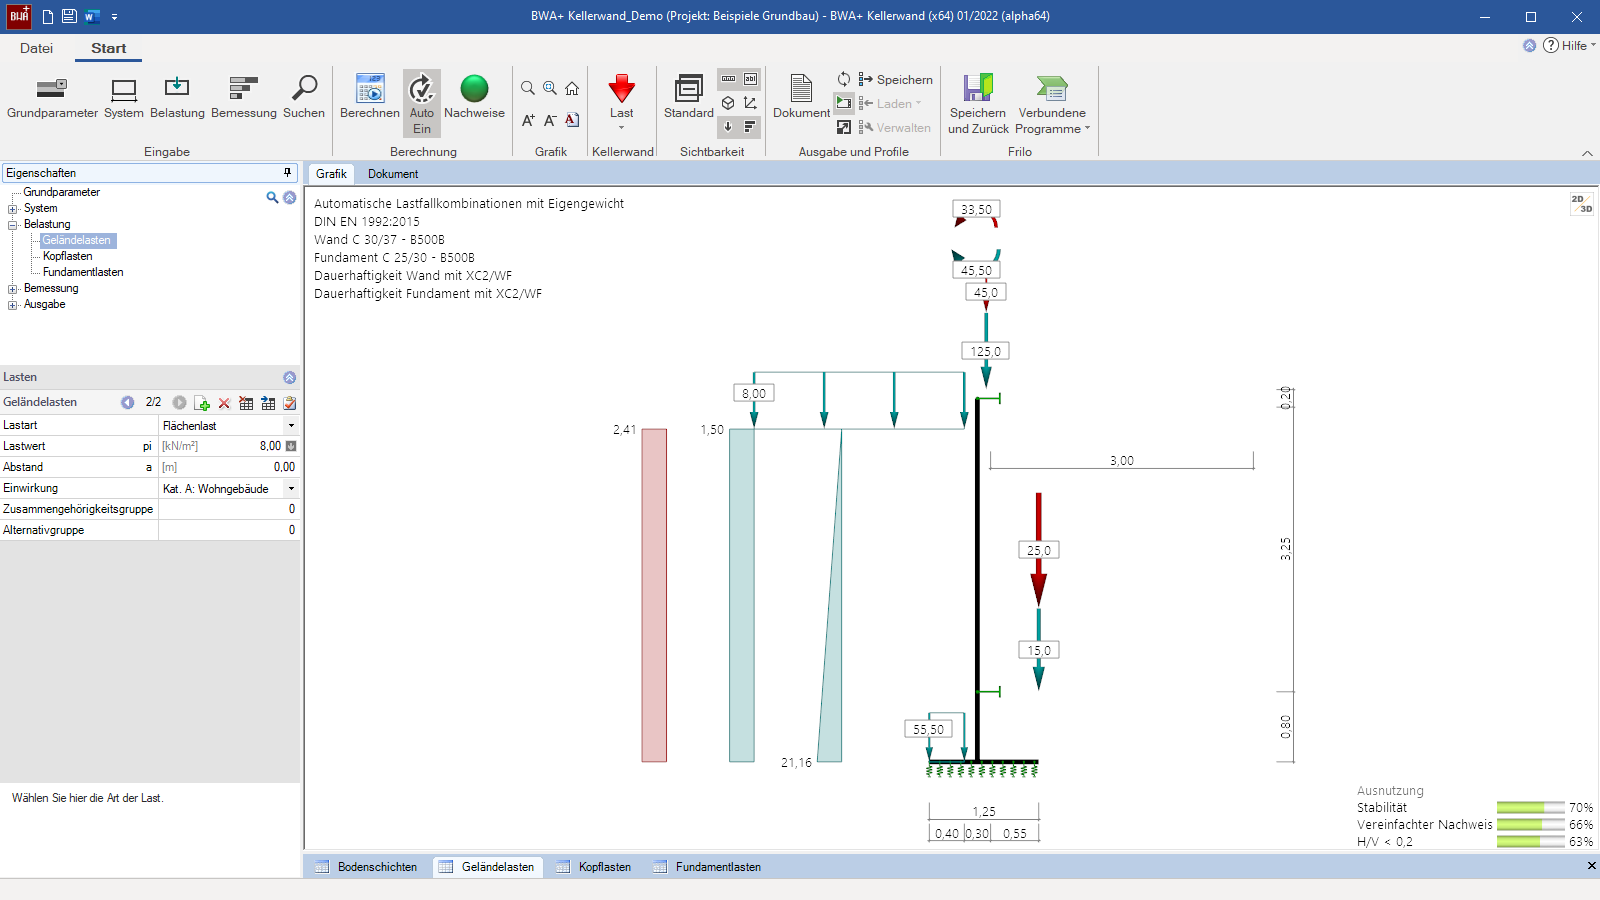The height and width of the screenshot is (900, 1600).
Task: Click the small icon beside Lastwert 8,00
Action: 291,446
